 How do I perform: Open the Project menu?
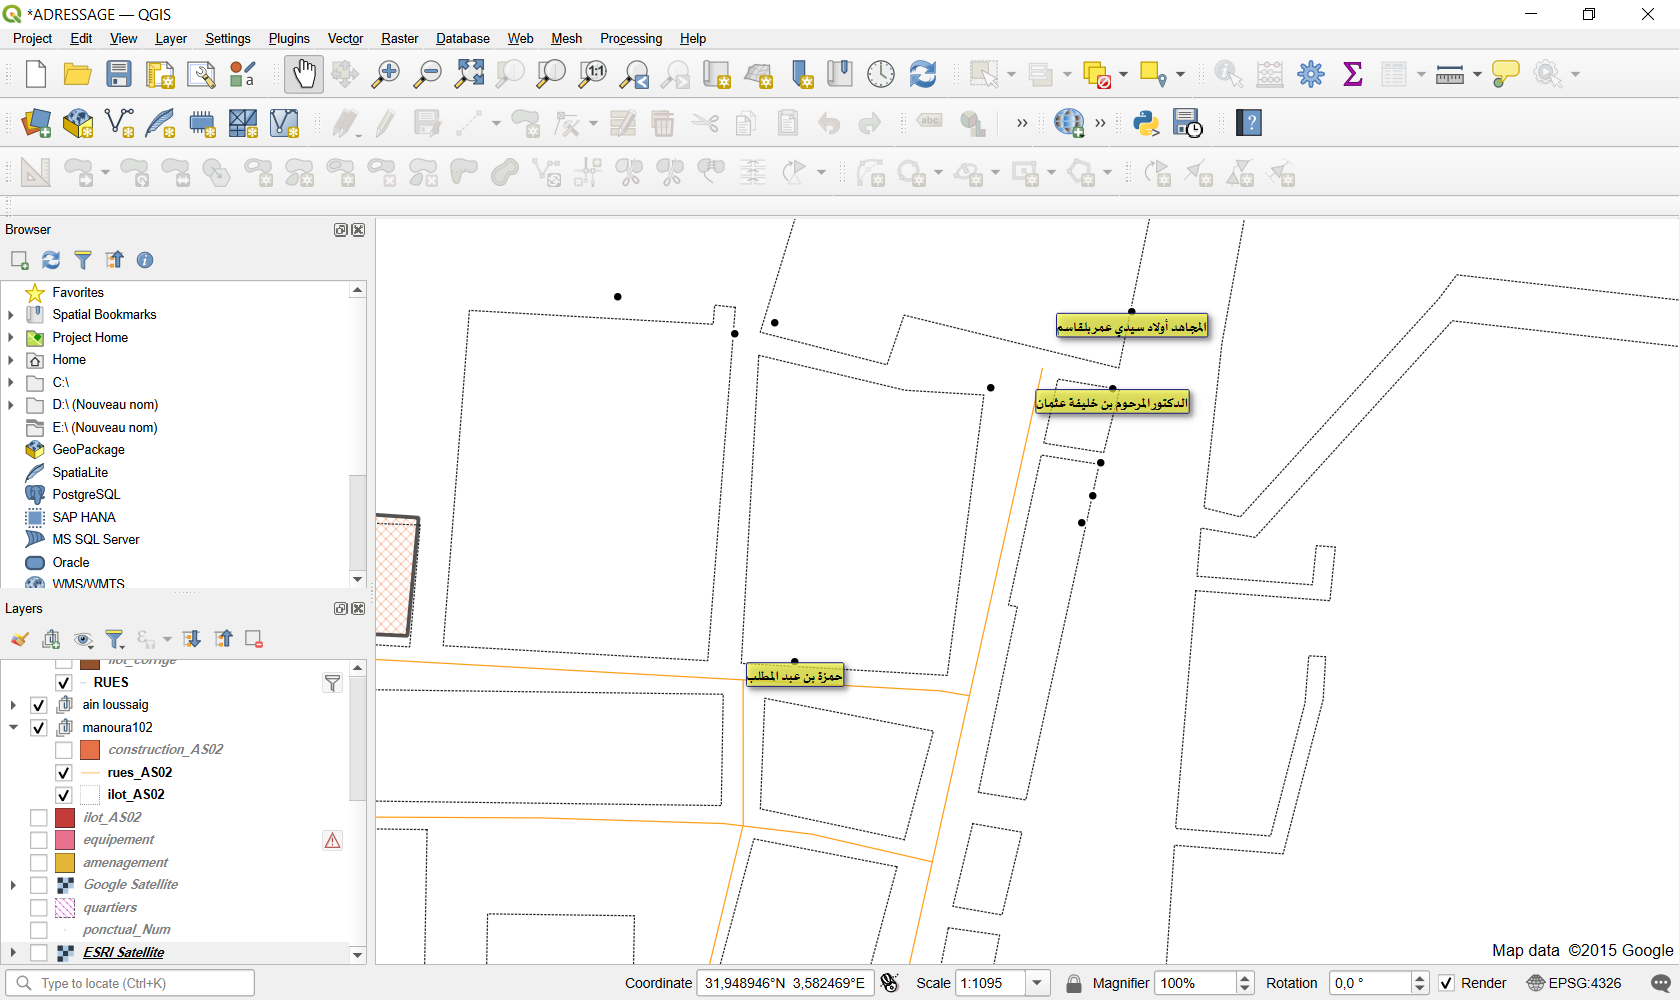[x=32, y=38]
